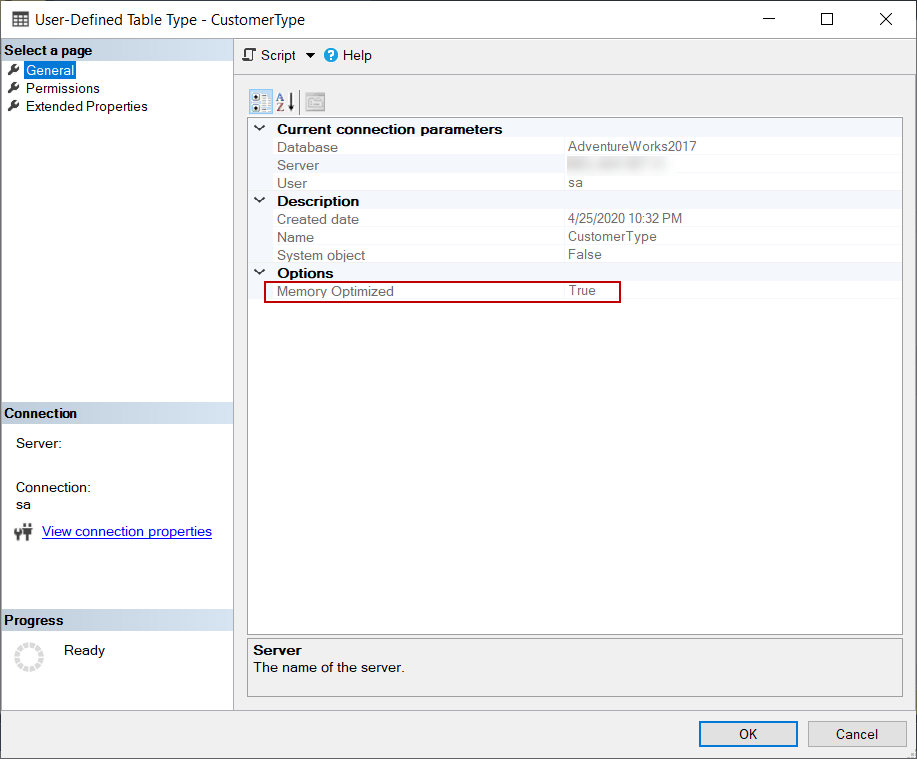Click the window title bar table icon
This screenshot has width=917, height=759.
pos(20,20)
